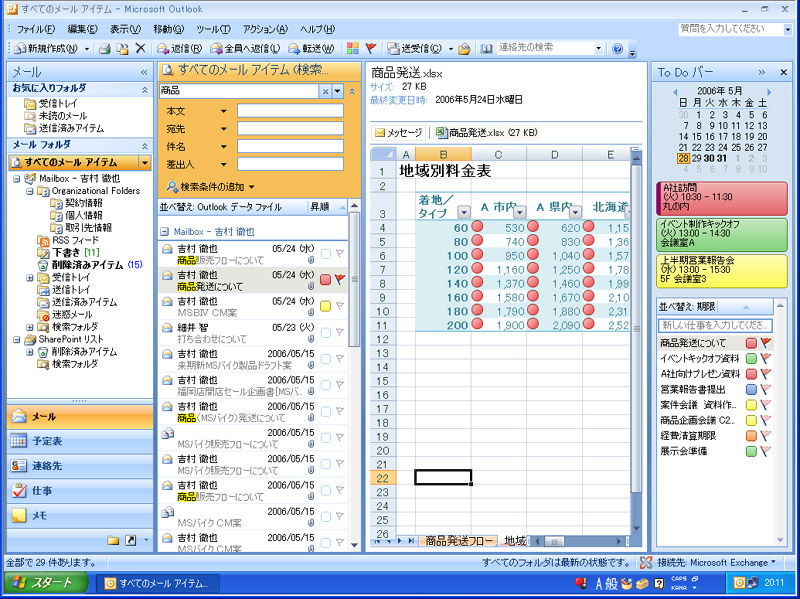Screen dimensions: 800x599
Task: Open the Categorize colored-squares toolbar icon
Action: (x=353, y=48)
